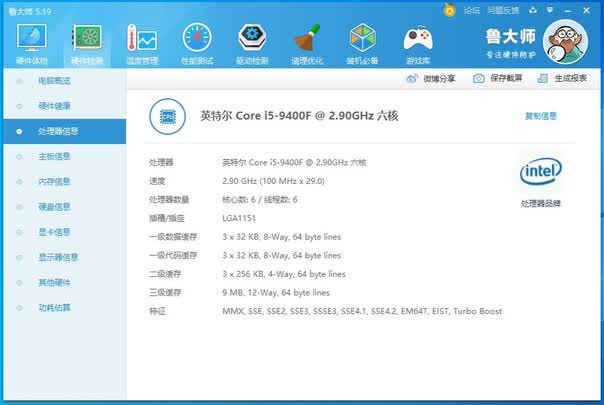Open 功耗估算 power estimation section
Image resolution: width=604 pixels, height=405 pixels.
pos(54,307)
